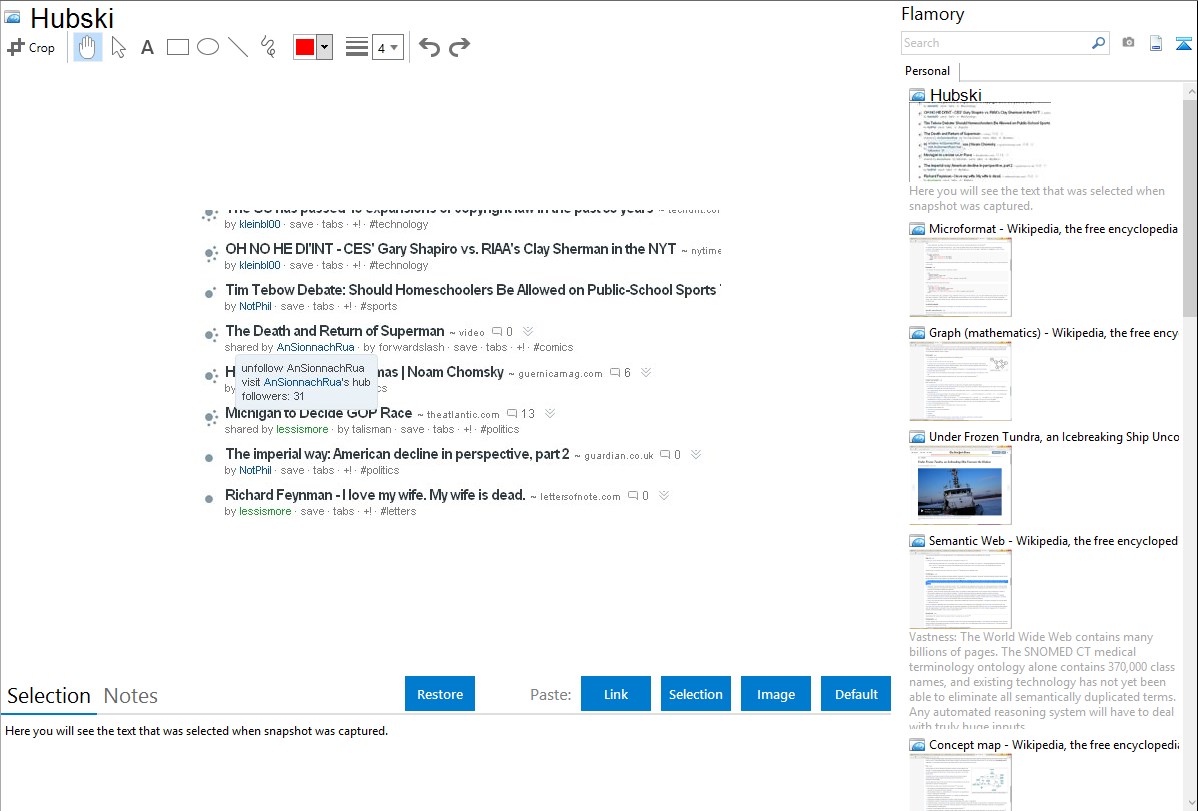Click the Hubski app icon beside the title
Viewport: 1198px width, 811px height.
point(12,17)
